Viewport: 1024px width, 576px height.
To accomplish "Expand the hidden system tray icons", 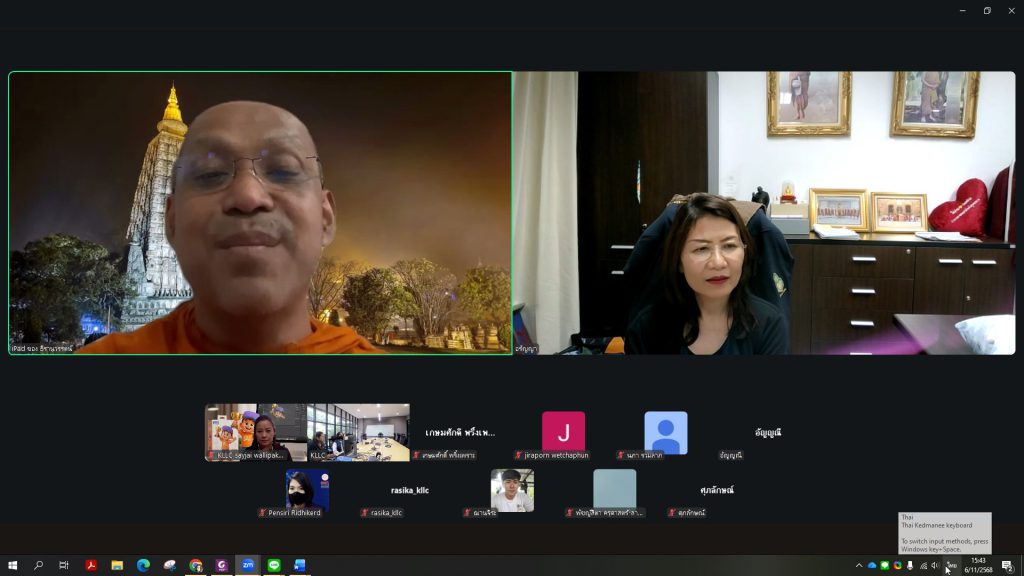I will pyautogui.click(x=858, y=565).
